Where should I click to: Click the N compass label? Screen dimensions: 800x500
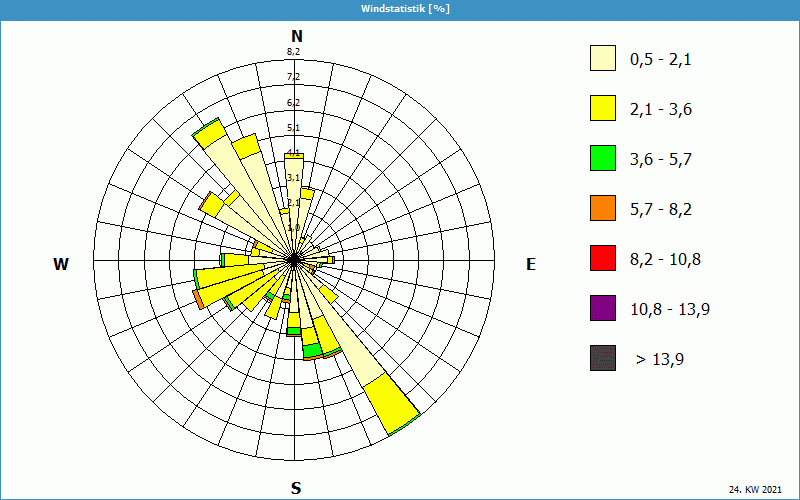(296, 36)
